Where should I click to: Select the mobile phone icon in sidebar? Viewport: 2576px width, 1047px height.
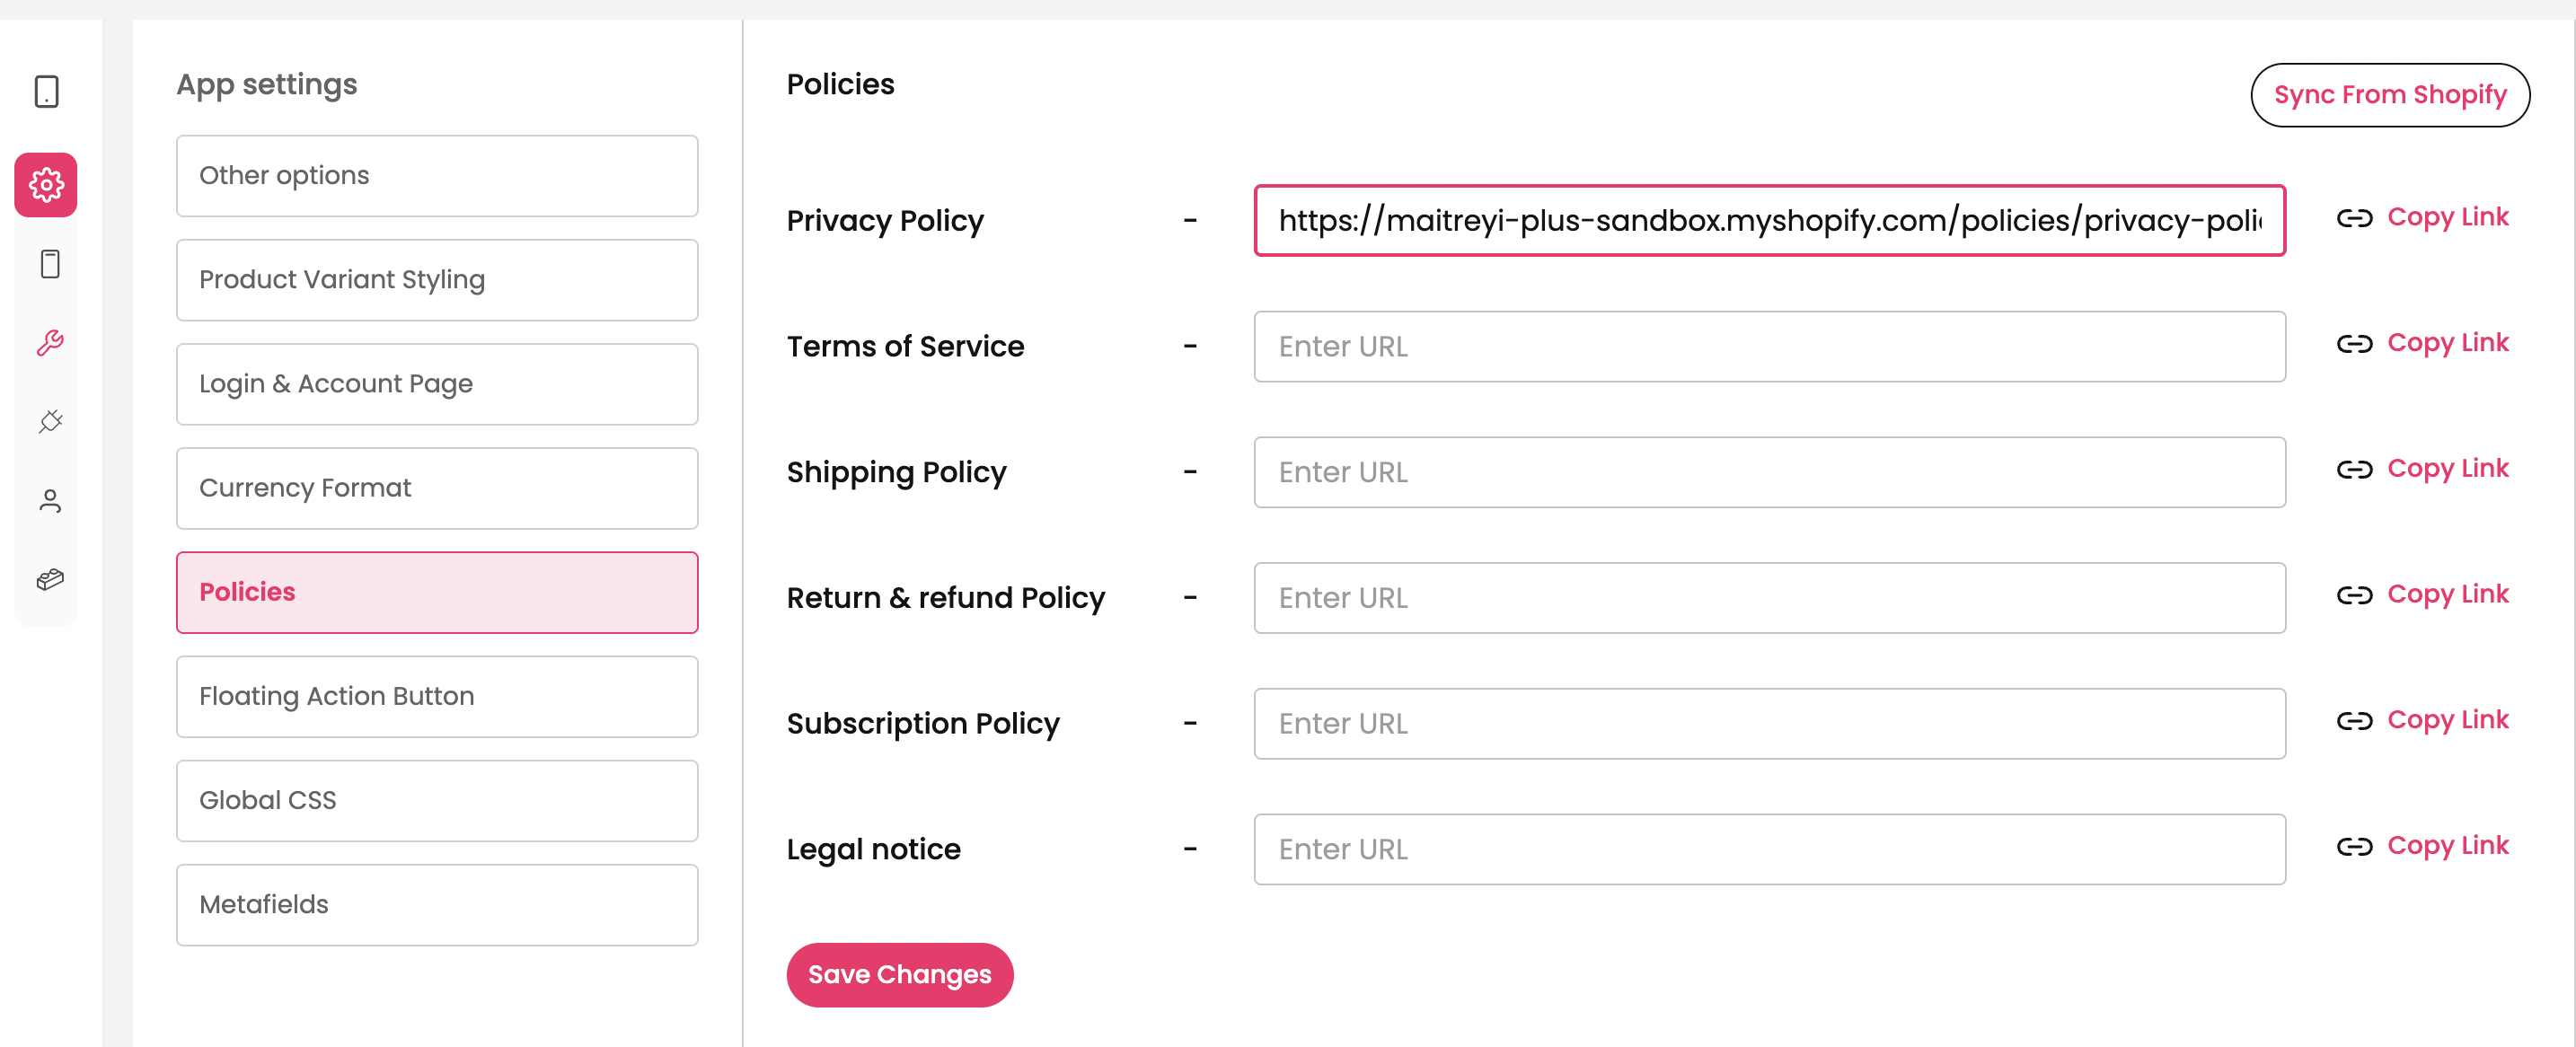click(x=49, y=264)
